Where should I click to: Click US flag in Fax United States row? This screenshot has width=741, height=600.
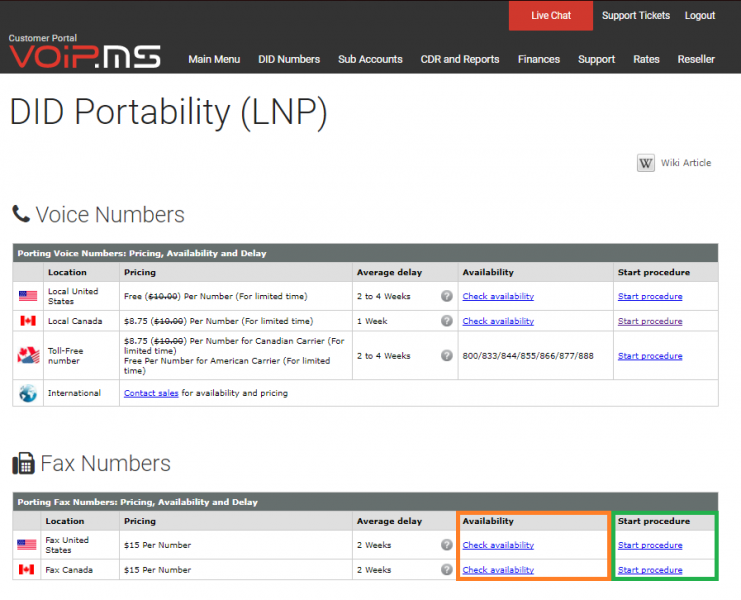(x=26, y=545)
